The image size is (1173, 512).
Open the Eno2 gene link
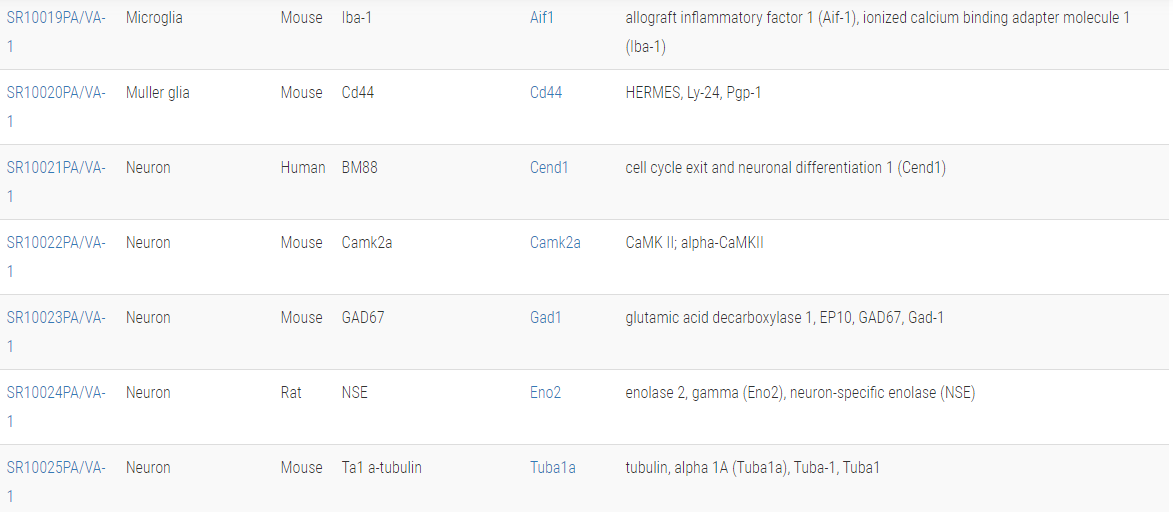point(545,393)
